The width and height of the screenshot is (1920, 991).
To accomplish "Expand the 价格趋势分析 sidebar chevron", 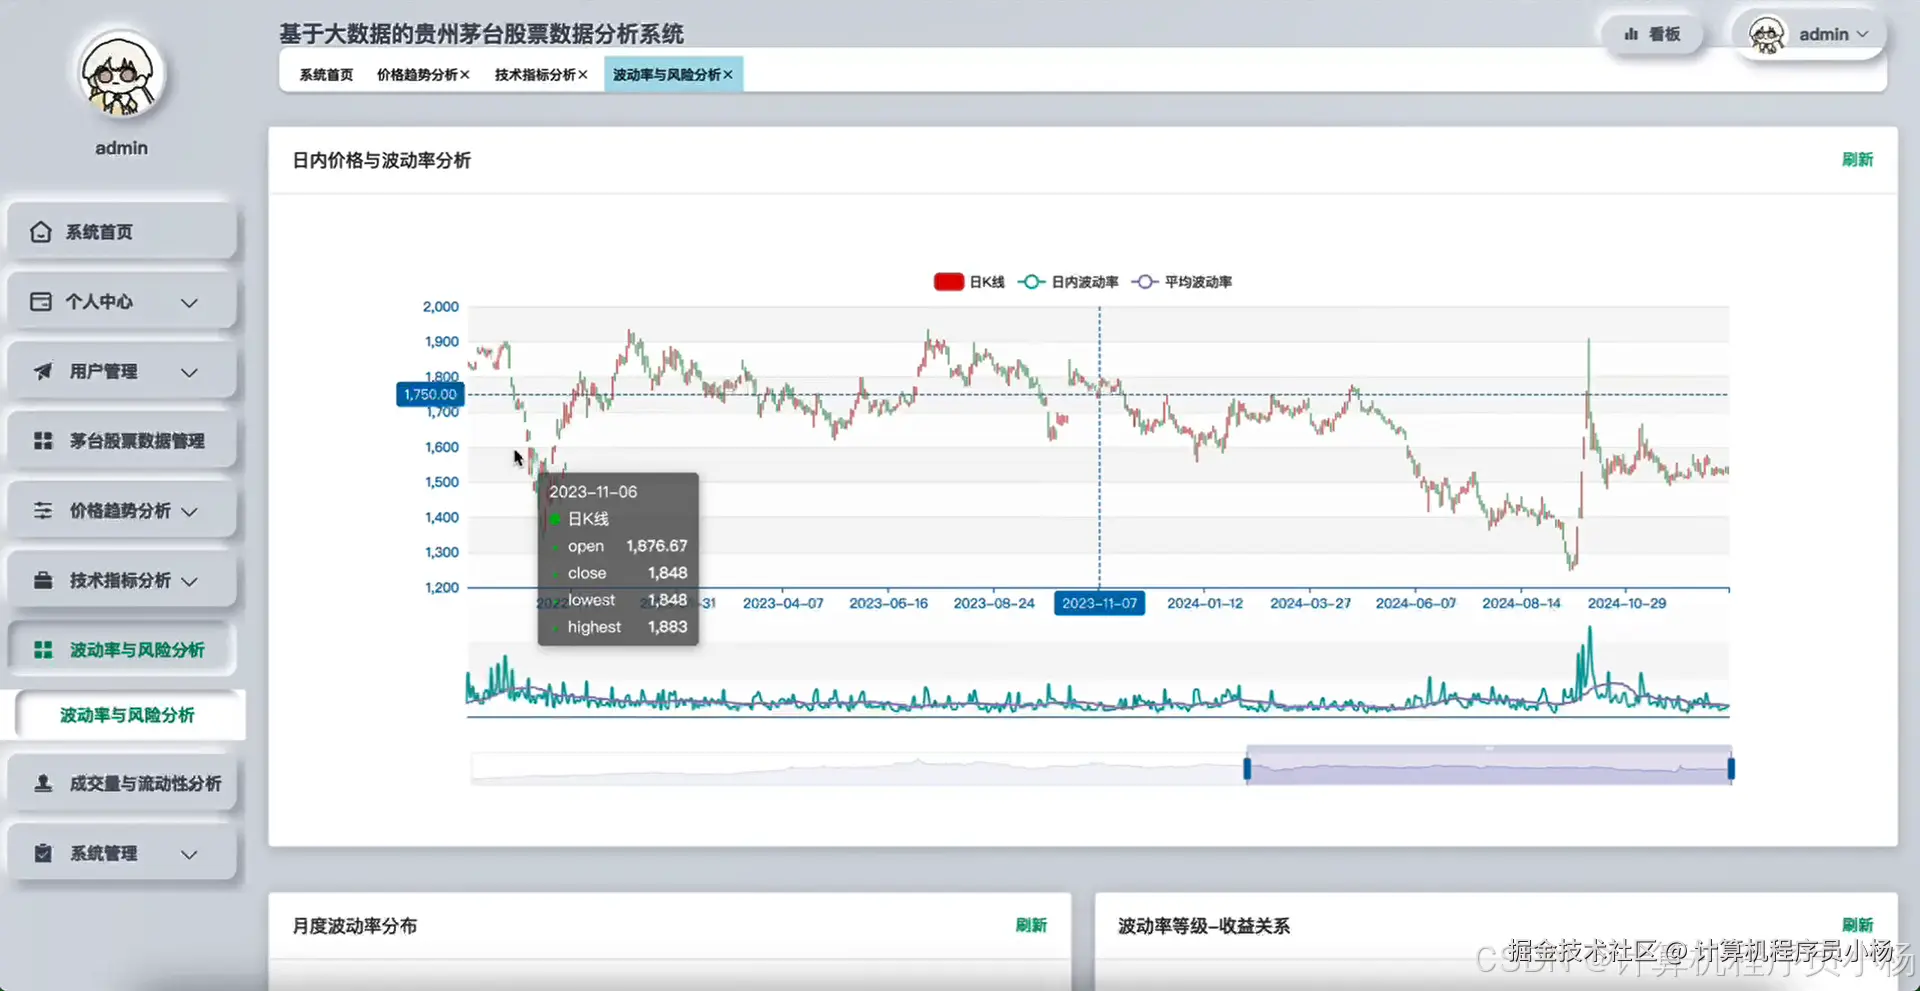I will [x=189, y=511].
